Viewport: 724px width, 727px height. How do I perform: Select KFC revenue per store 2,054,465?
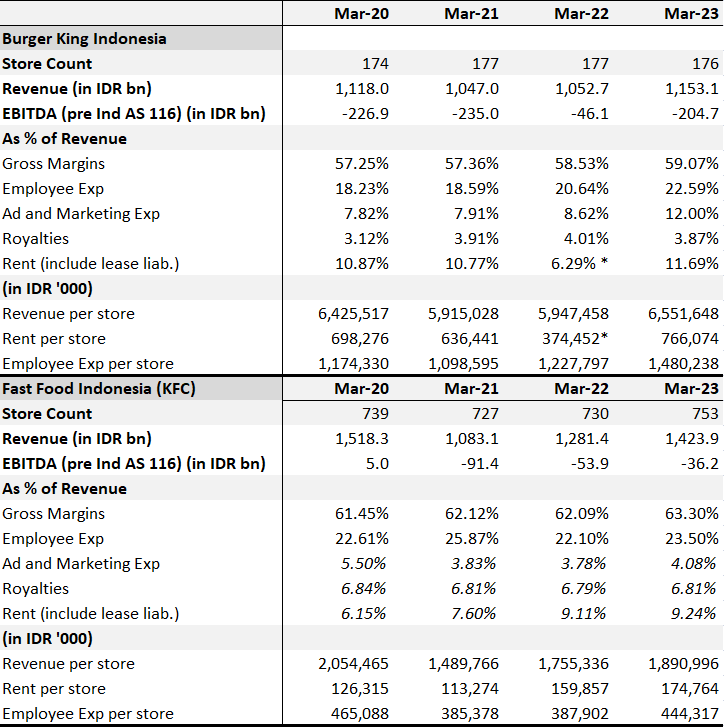(x=353, y=664)
